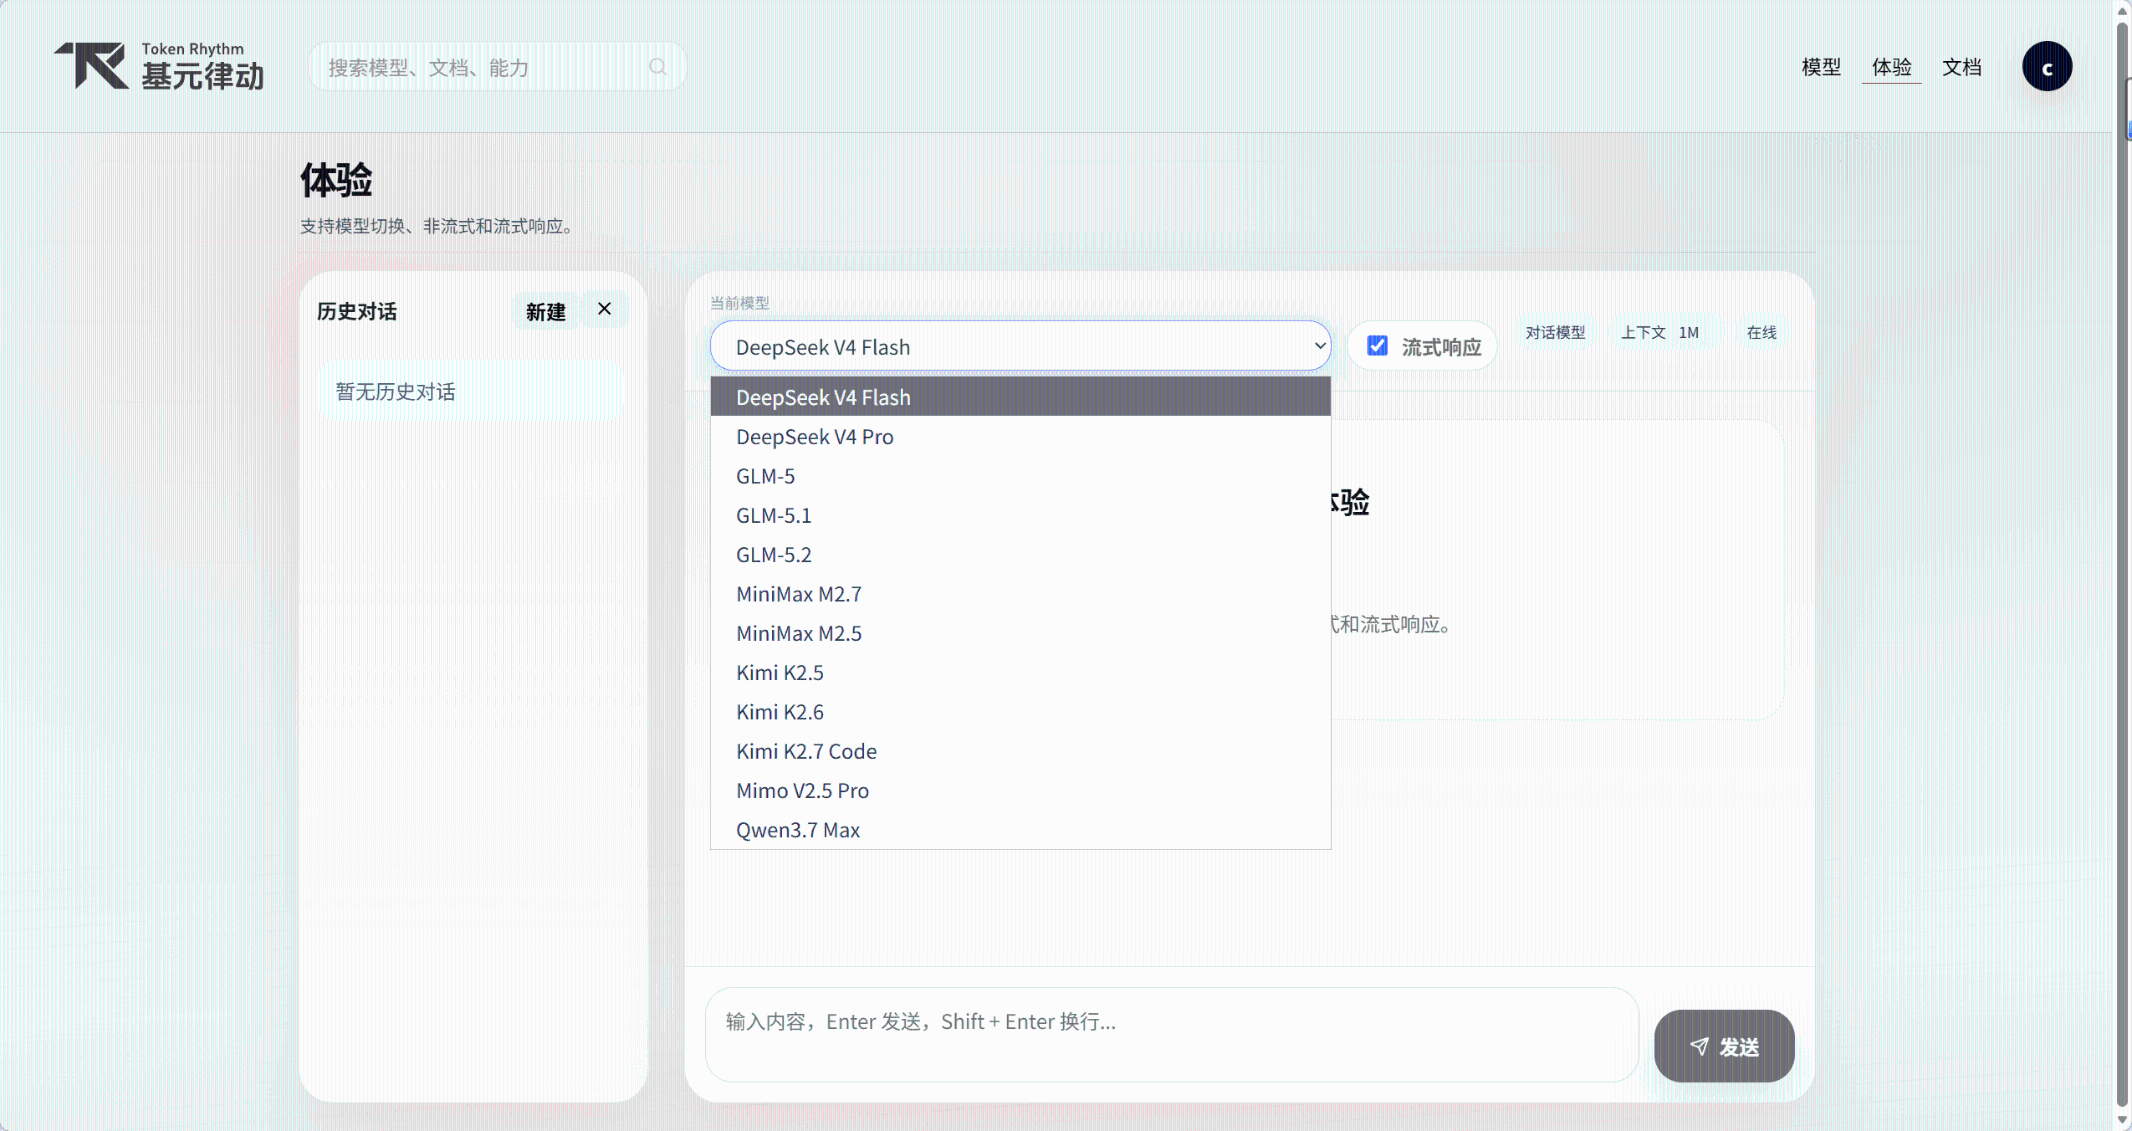Open the 模型 navigation tab
This screenshot has width=2132, height=1131.
[x=1821, y=67]
